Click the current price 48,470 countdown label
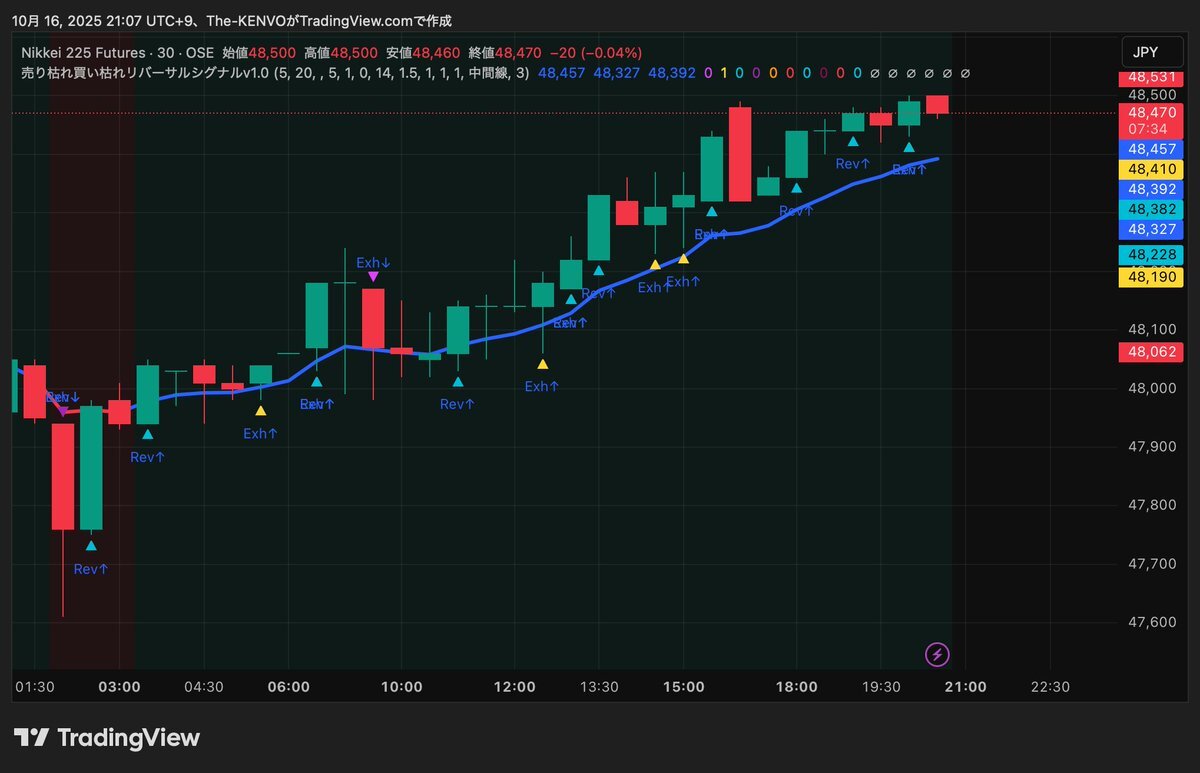 pos(1152,121)
